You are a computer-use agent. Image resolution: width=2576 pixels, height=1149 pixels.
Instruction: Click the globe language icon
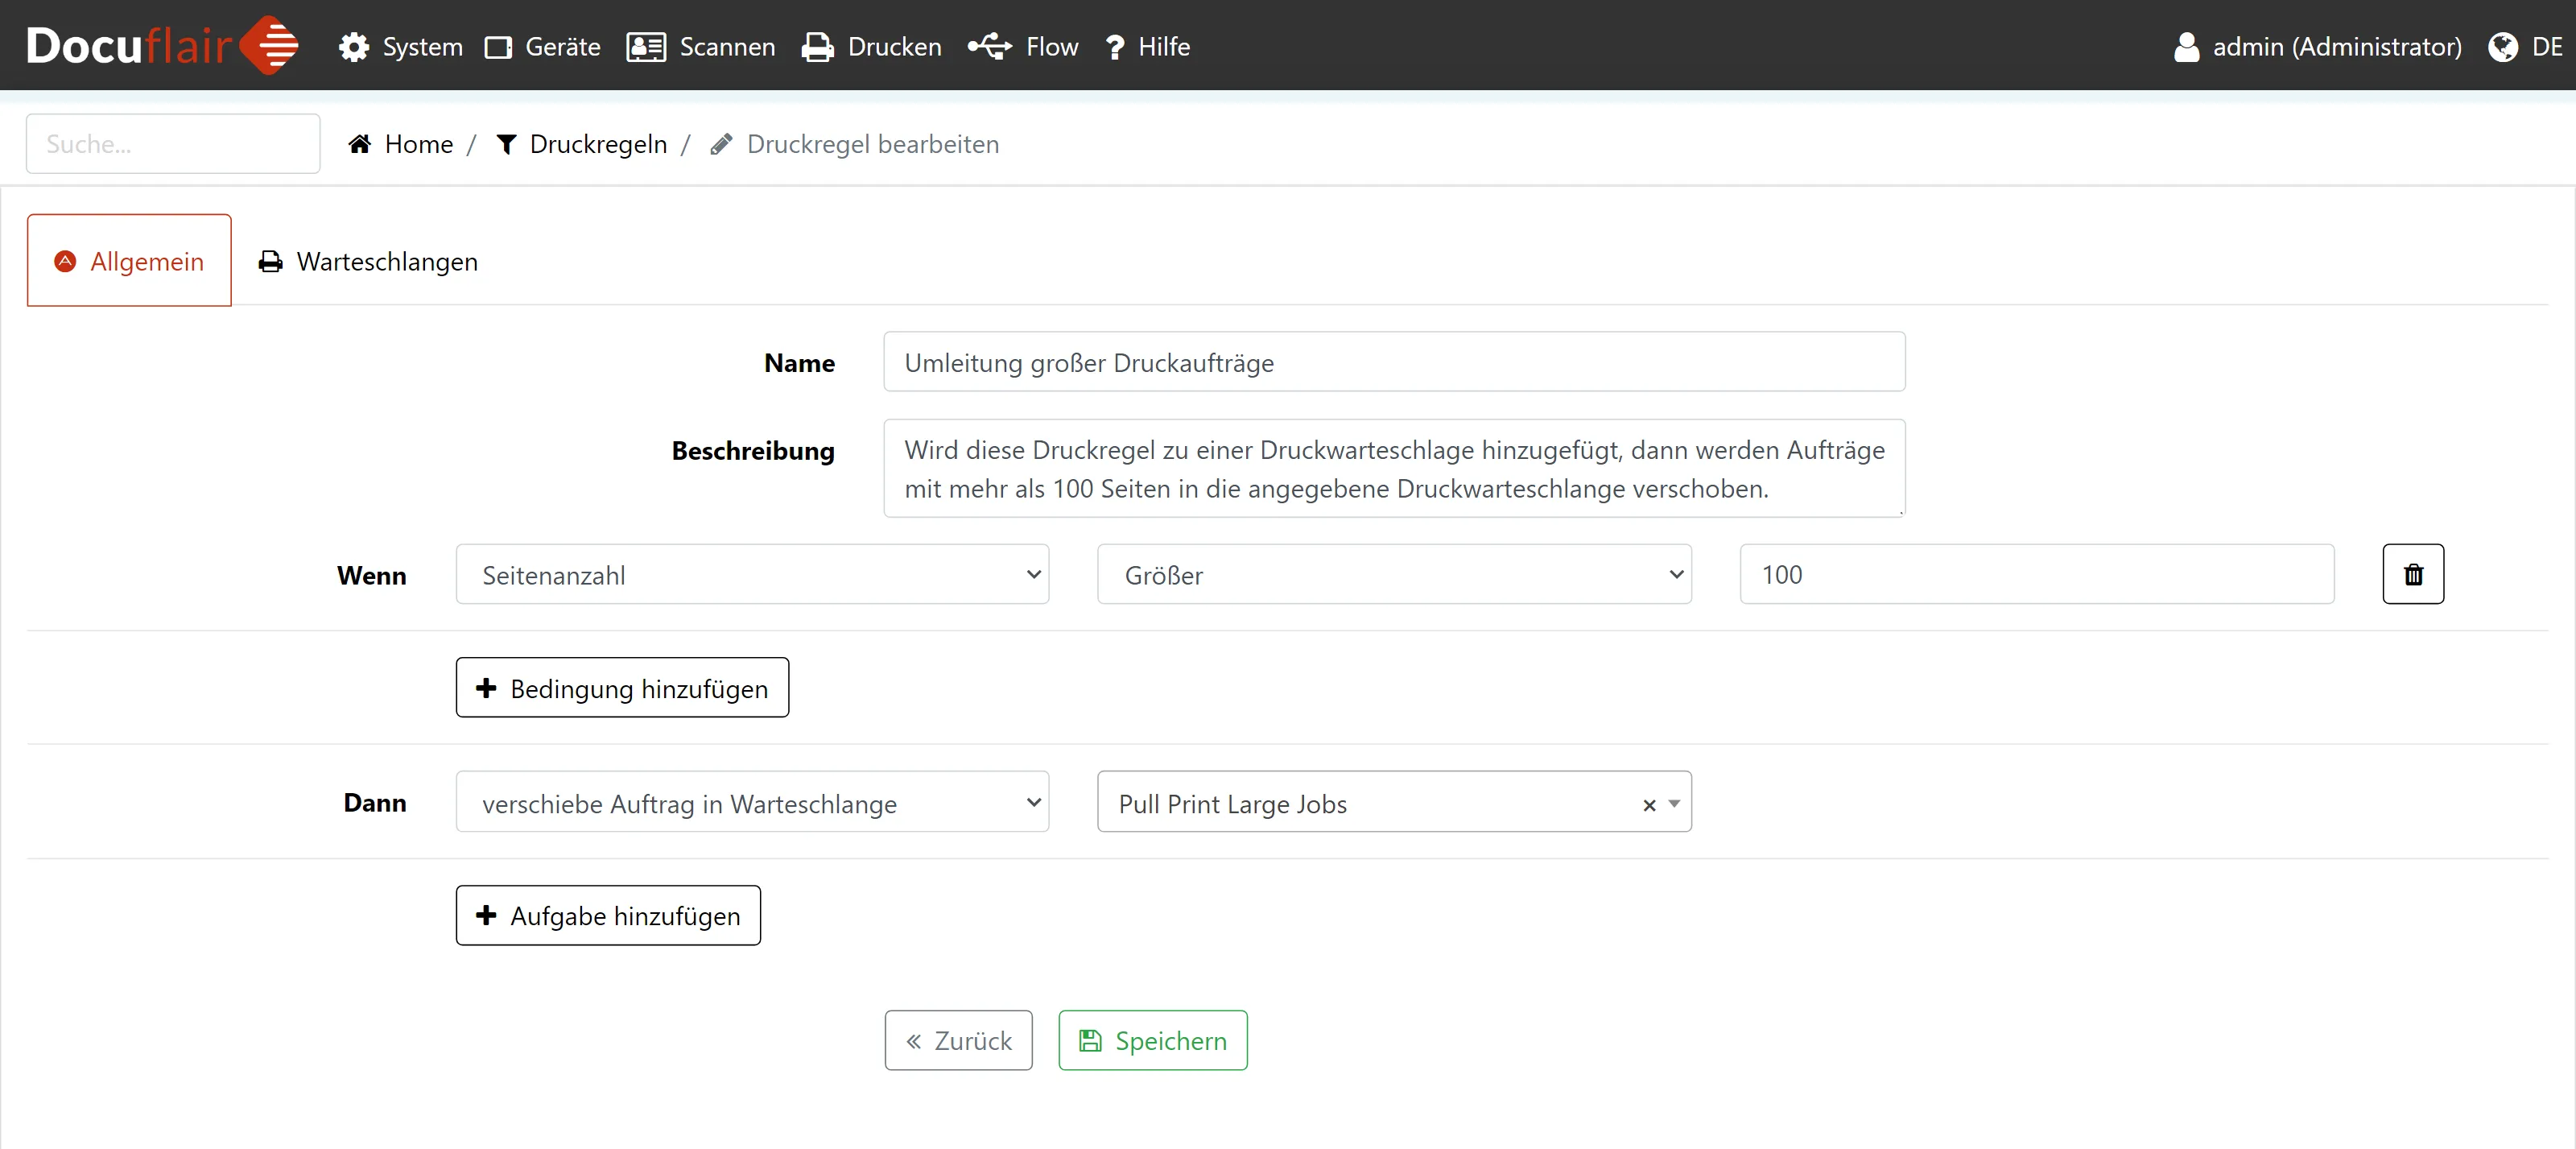pos(2502,47)
